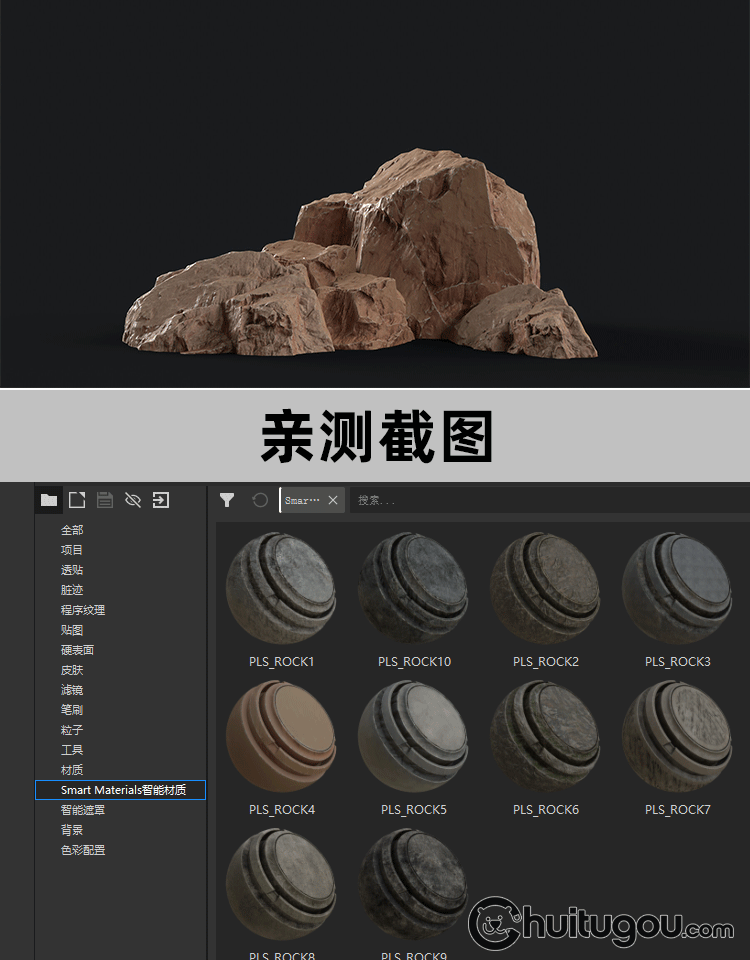This screenshot has width=750, height=960.
Task: Click the circular reset arrow icon
Action: [x=260, y=500]
